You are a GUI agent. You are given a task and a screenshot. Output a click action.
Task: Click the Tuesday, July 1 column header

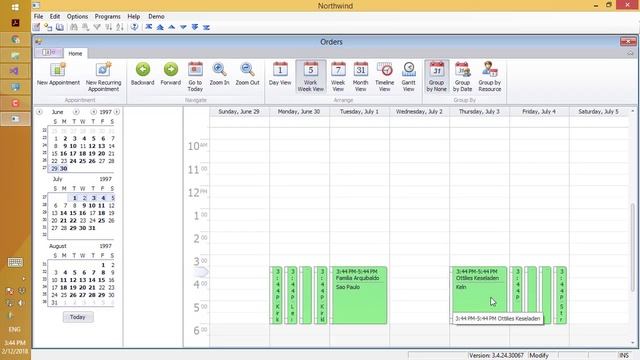(x=359, y=112)
